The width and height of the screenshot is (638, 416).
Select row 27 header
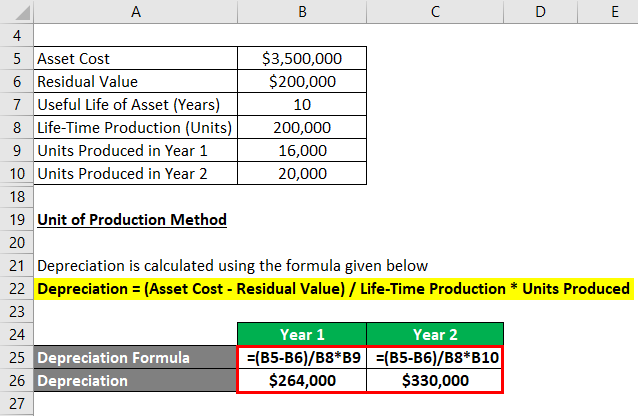(17, 404)
